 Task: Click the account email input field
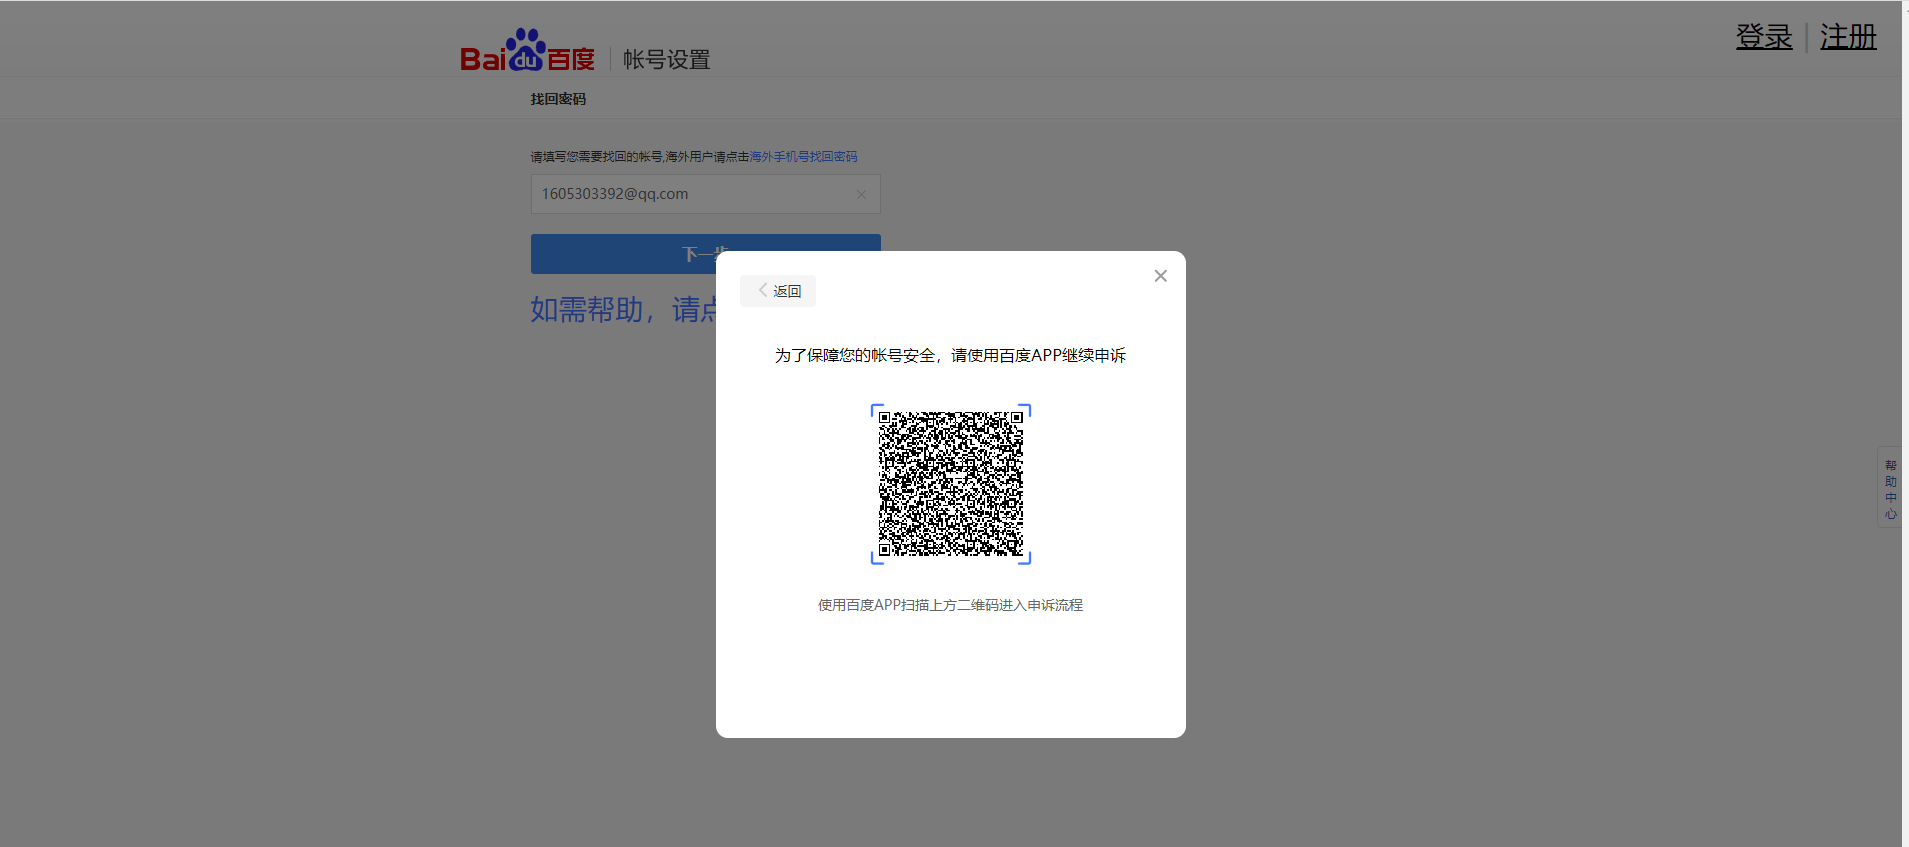coord(705,194)
